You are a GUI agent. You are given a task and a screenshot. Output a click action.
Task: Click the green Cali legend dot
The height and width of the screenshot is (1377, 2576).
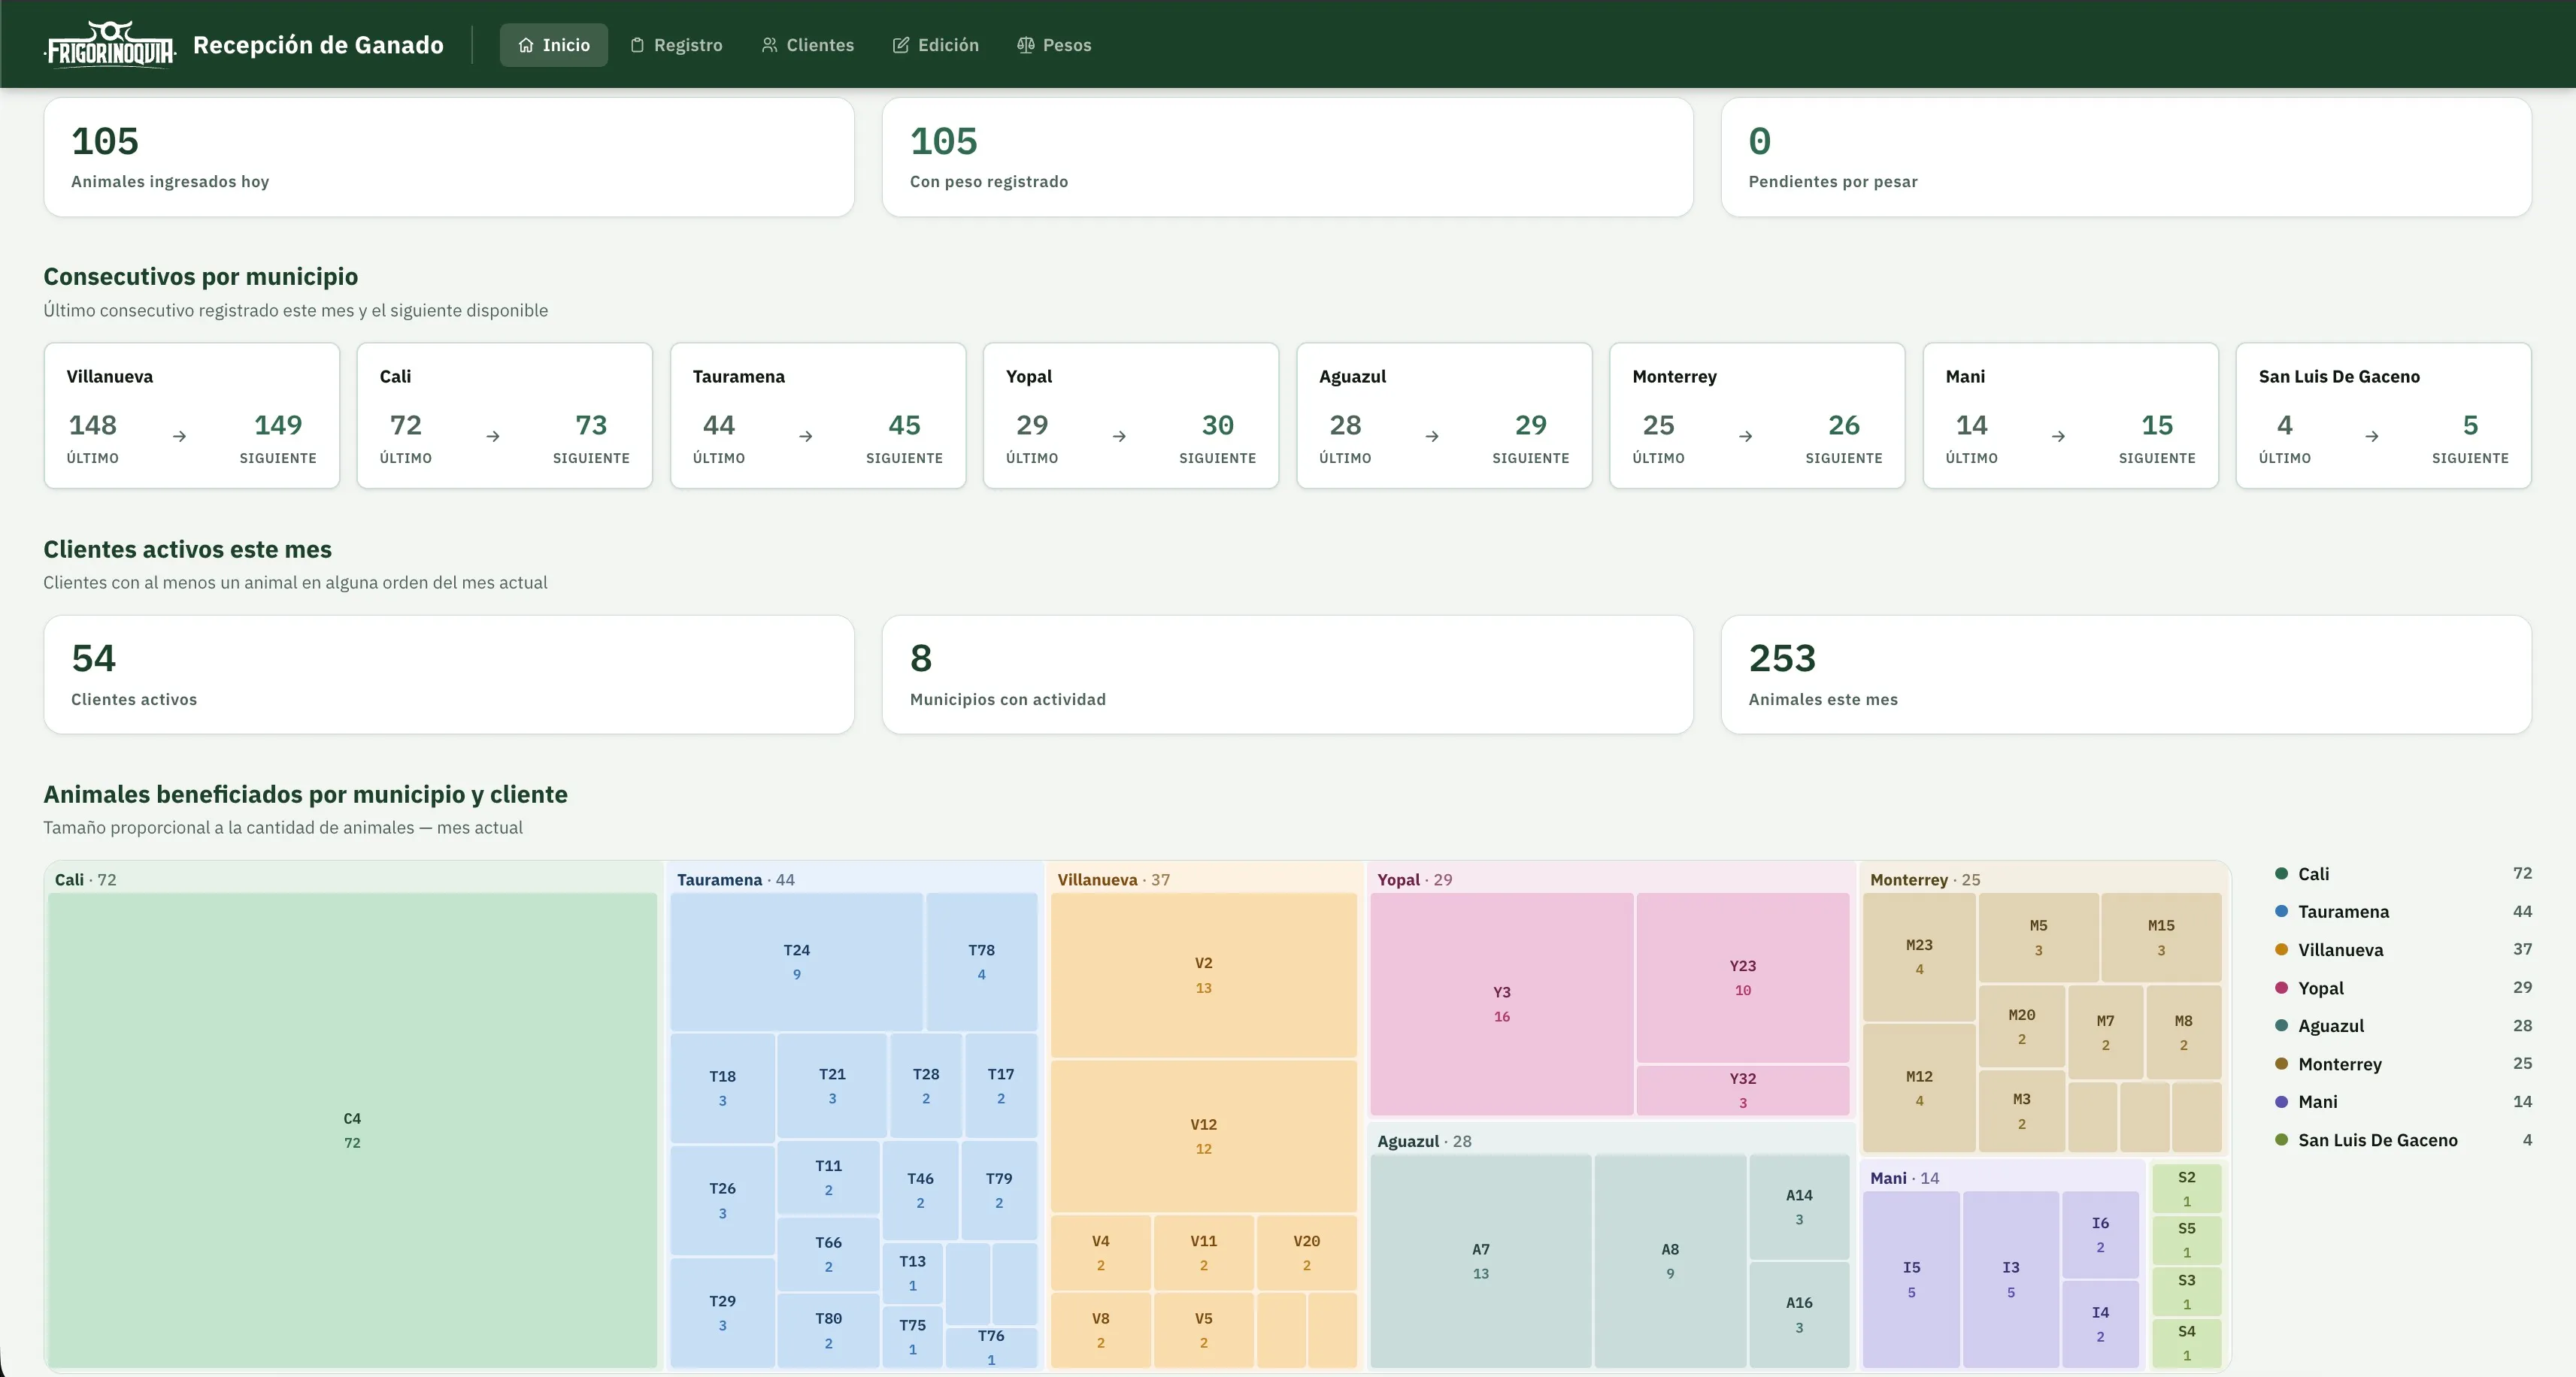pyautogui.click(x=2281, y=874)
